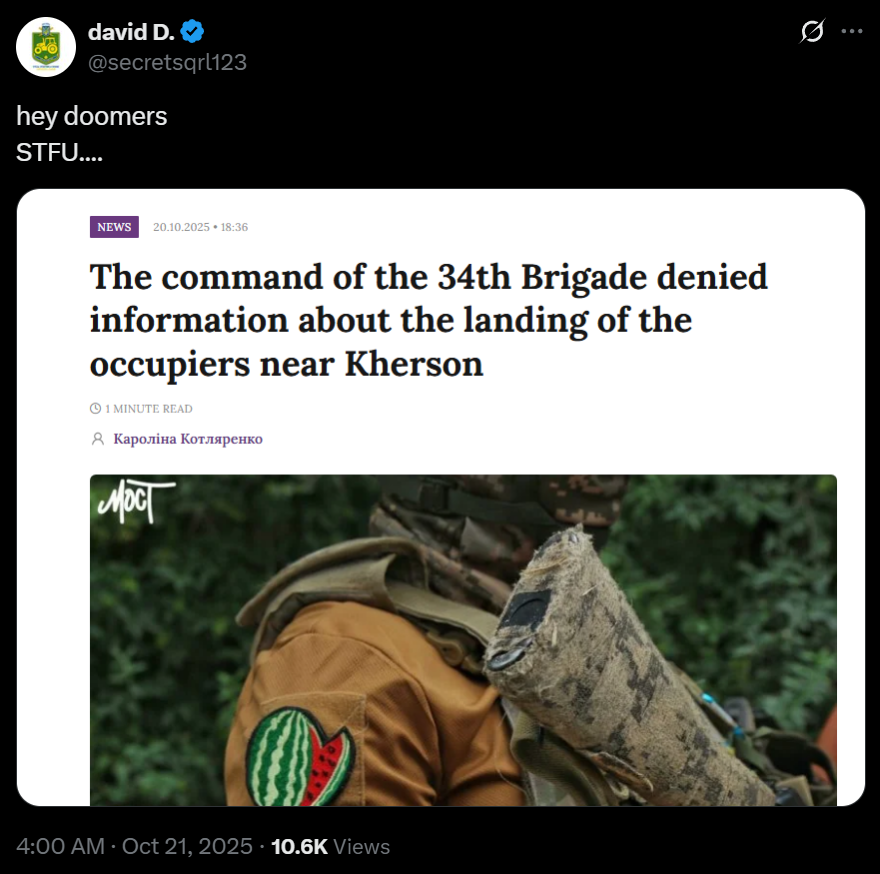Click the article date 20.10.2025 18:36

click(200, 227)
